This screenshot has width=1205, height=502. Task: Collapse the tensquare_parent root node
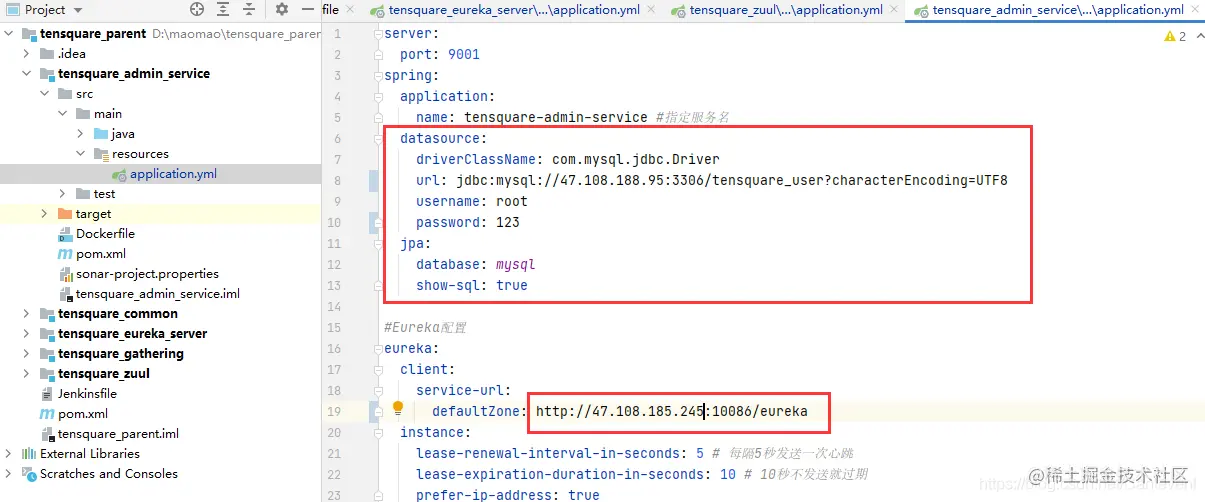10,33
